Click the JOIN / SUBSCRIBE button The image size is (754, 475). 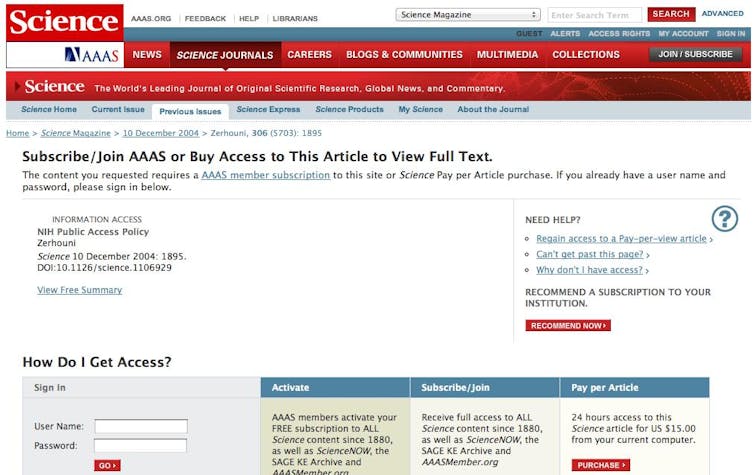pos(695,55)
